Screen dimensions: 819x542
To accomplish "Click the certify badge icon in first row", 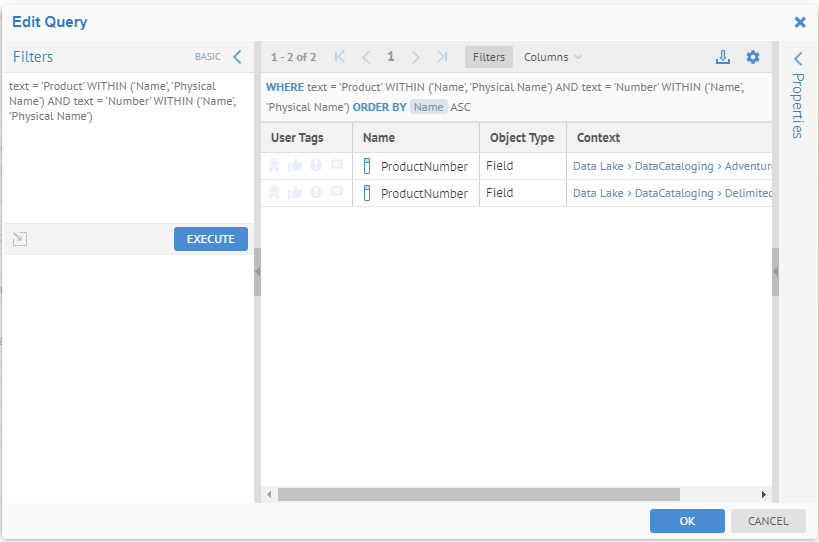I will coord(275,166).
